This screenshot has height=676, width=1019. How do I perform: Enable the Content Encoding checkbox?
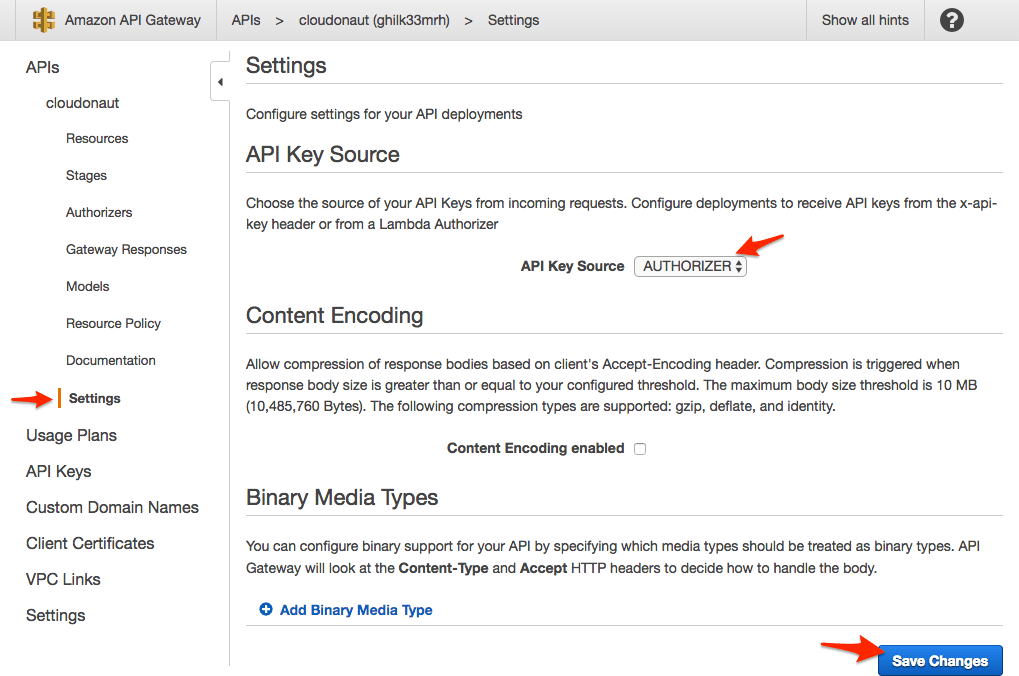(x=640, y=449)
